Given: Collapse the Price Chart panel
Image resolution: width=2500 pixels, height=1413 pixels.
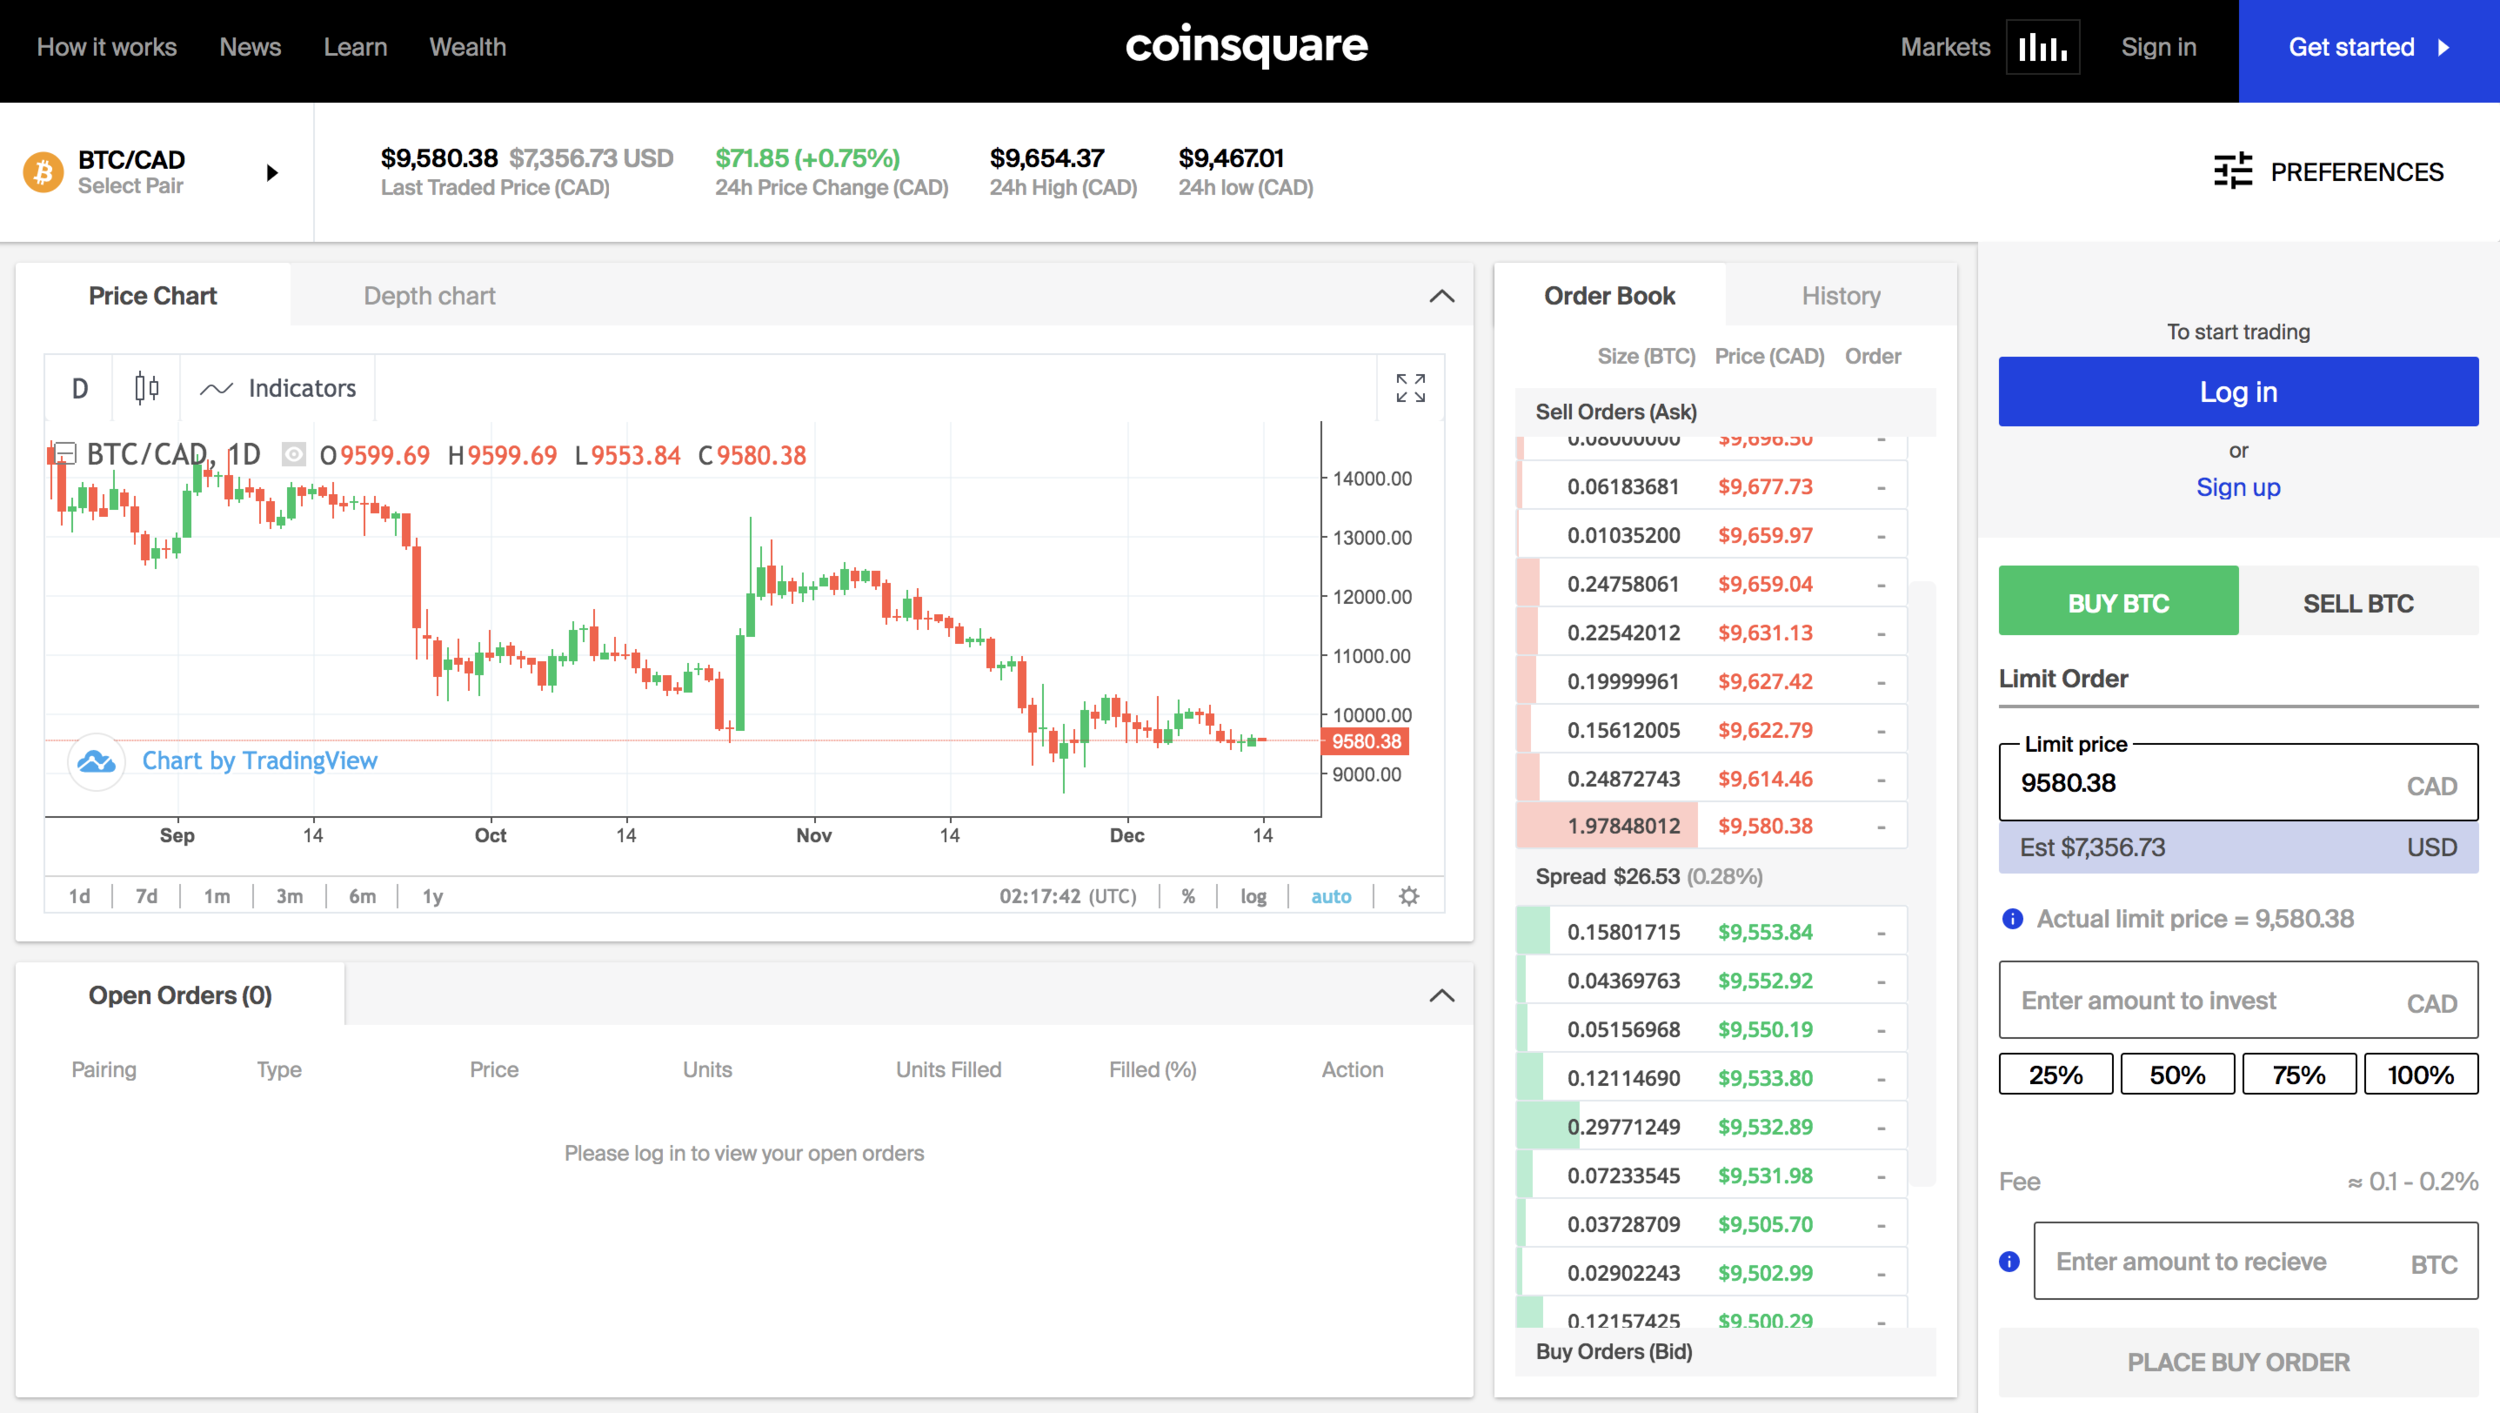Looking at the screenshot, I should point(1441,296).
